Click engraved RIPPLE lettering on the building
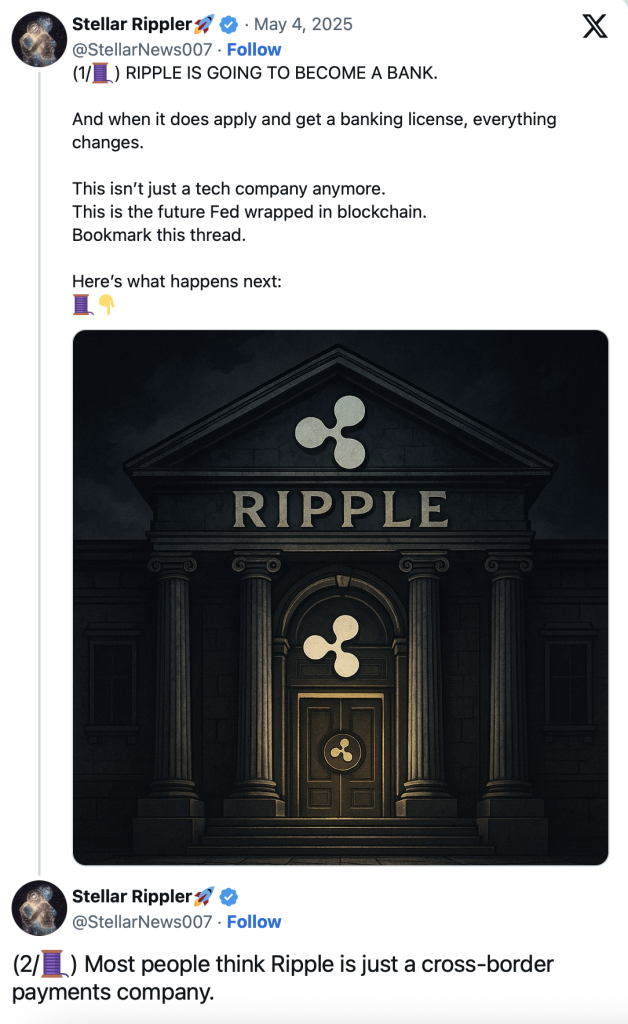The image size is (628, 1024). point(341,509)
